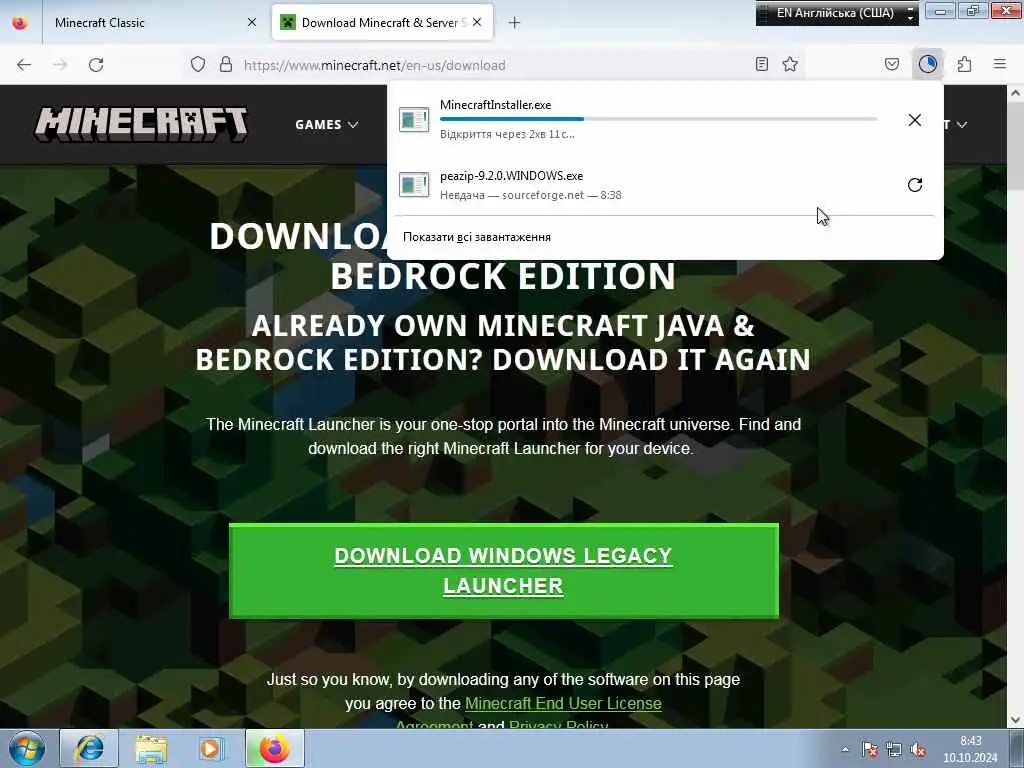This screenshot has width=1024, height=768.
Task: Click the page scrollbar up arrow
Action: click(x=1016, y=93)
